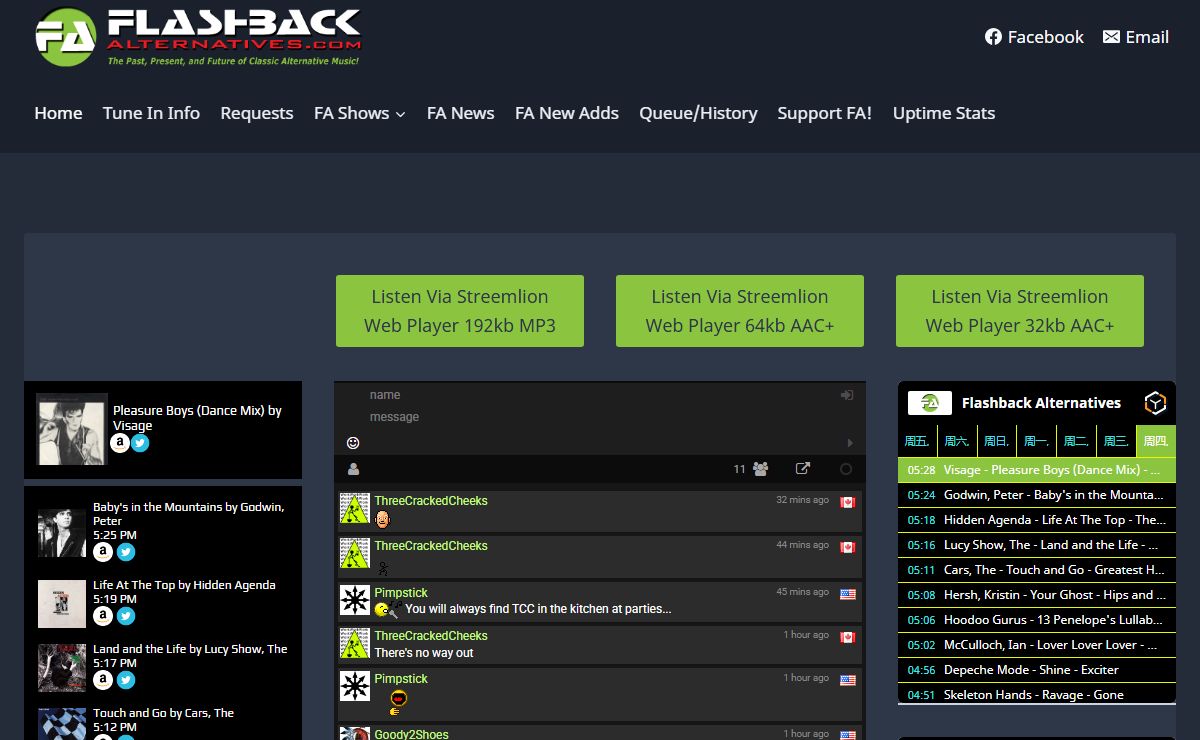
Task: Open the Email link in header
Action: point(1135,37)
